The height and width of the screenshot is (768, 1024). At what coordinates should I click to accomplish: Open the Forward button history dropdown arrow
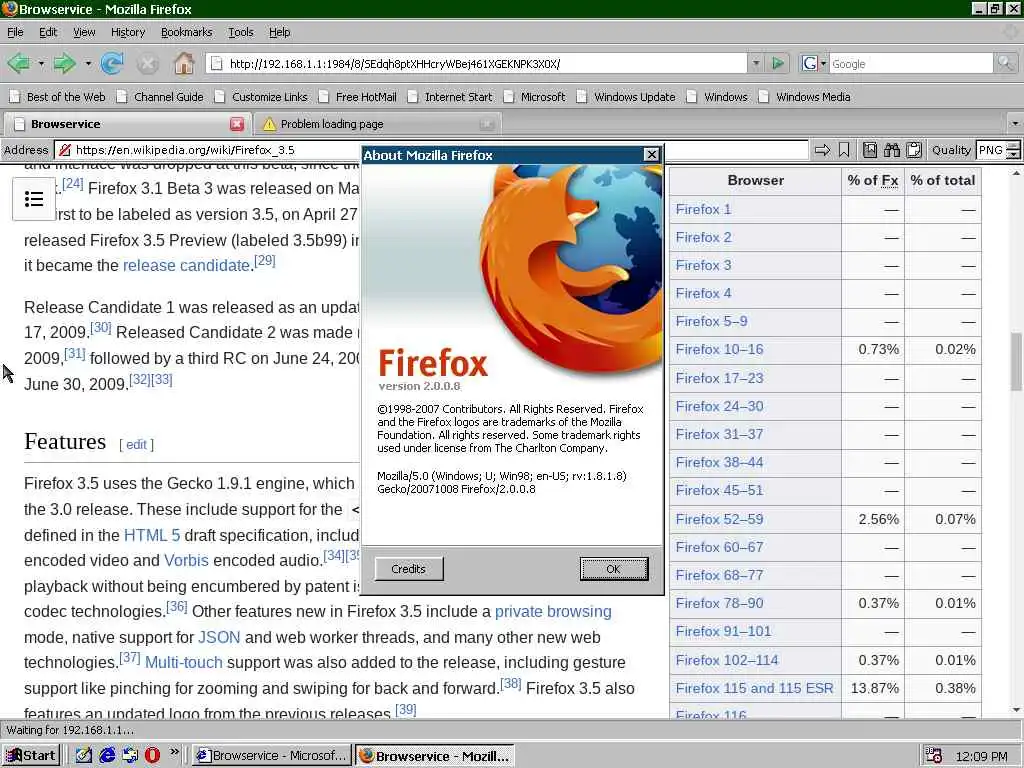(x=88, y=63)
